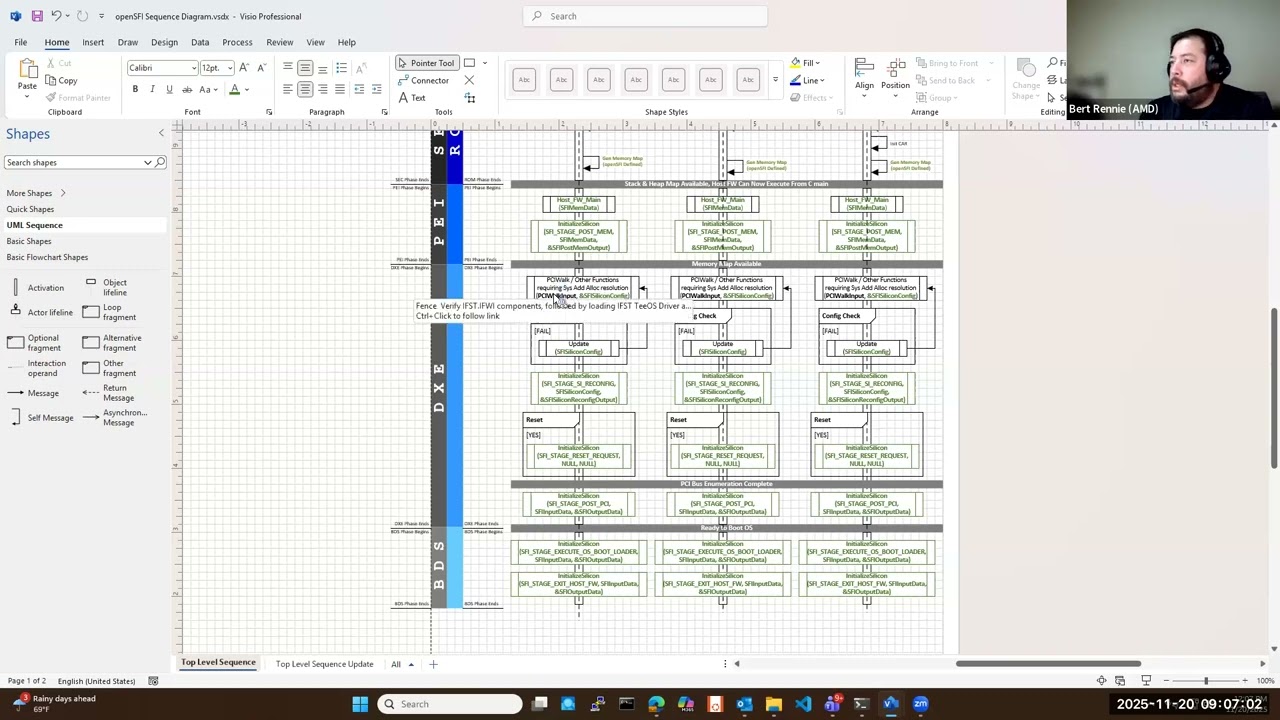The height and width of the screenshot is (720, 1280).
Task: Decrease font size with the small A icon
Action: point(261,68)
